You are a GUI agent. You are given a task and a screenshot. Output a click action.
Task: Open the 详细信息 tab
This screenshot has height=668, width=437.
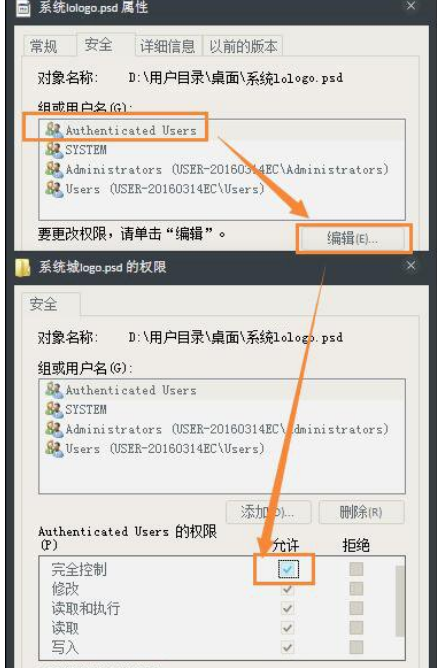[x=167, y=46]
